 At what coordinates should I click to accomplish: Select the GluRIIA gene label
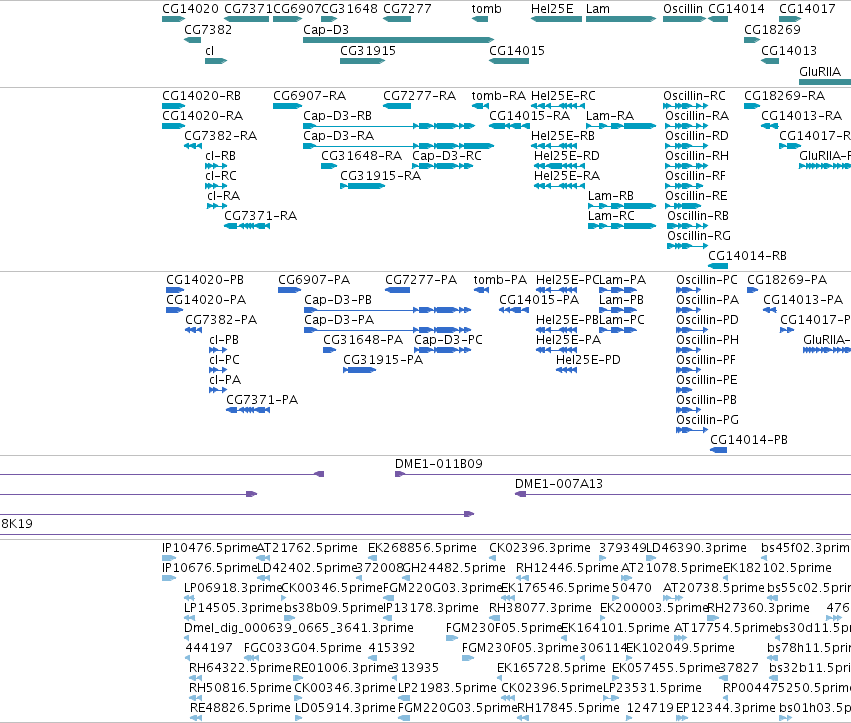click(x=820, y=72)
